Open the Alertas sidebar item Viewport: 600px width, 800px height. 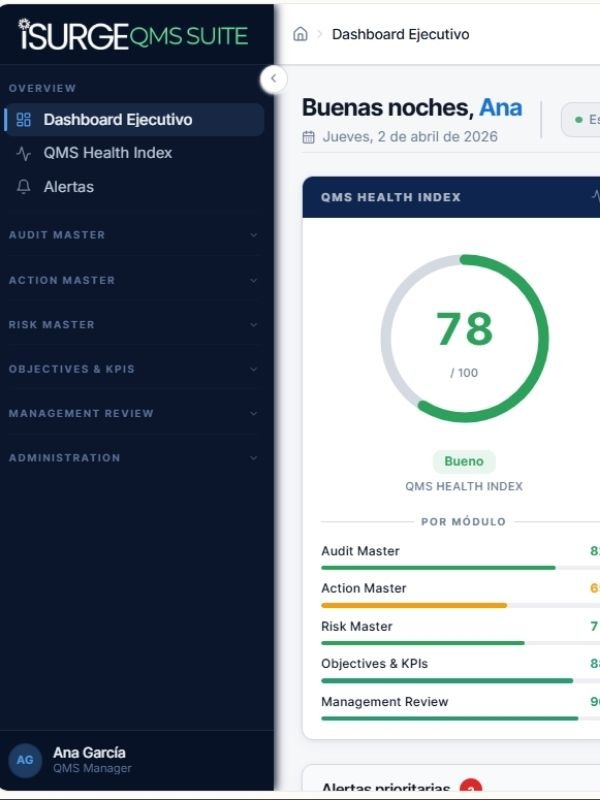tap(134, 187)
